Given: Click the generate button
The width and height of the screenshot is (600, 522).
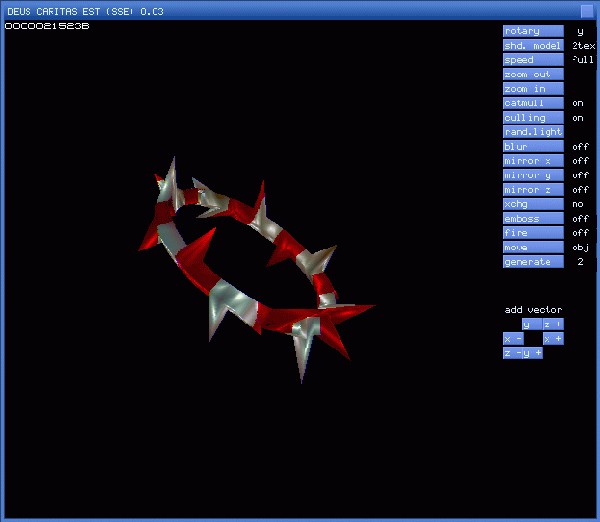Looking at the screenshot, I should 533,262.
